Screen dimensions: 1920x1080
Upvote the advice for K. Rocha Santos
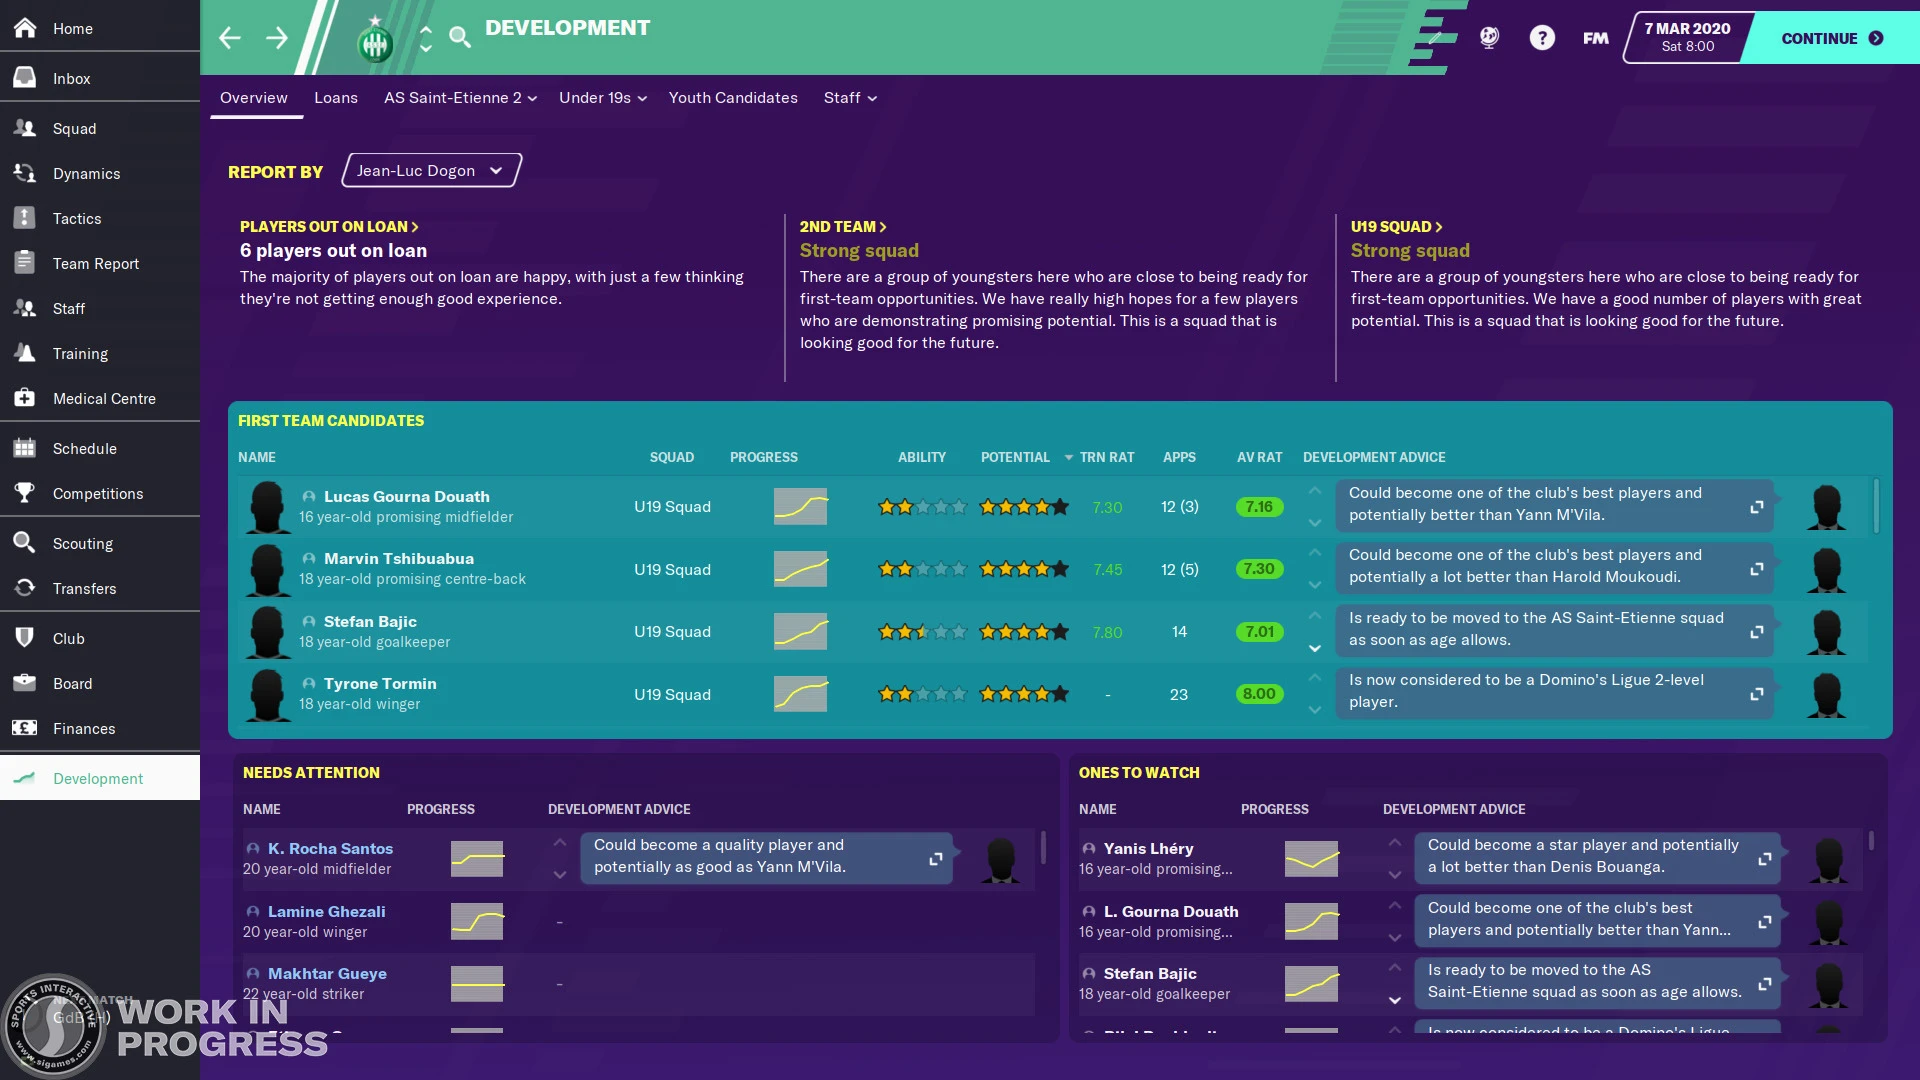(x=559, y=843)
